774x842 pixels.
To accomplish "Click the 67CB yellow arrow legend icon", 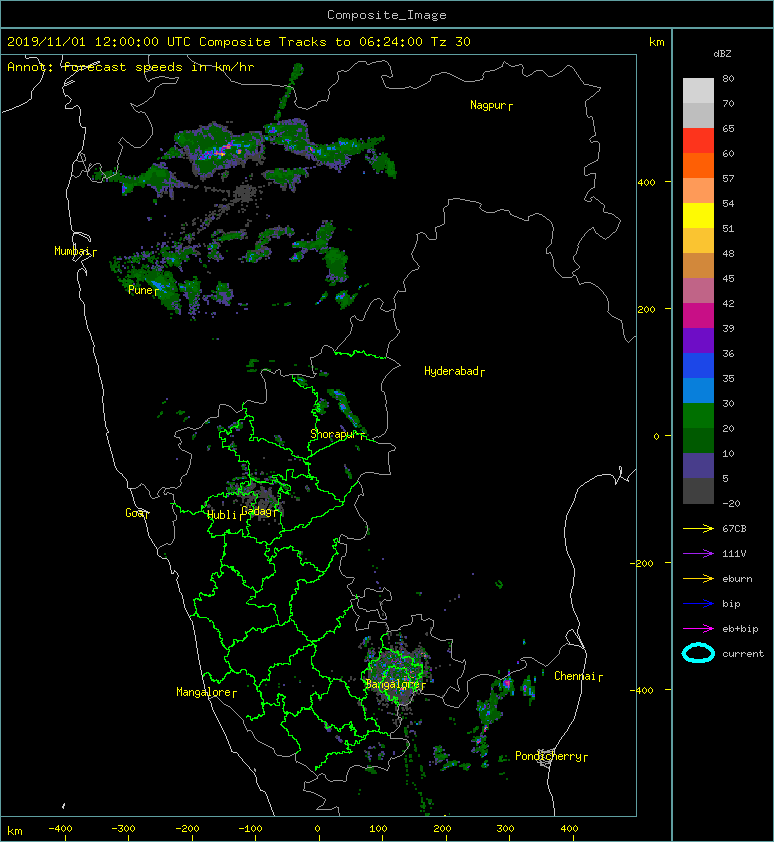I will (x=698, y=529).
